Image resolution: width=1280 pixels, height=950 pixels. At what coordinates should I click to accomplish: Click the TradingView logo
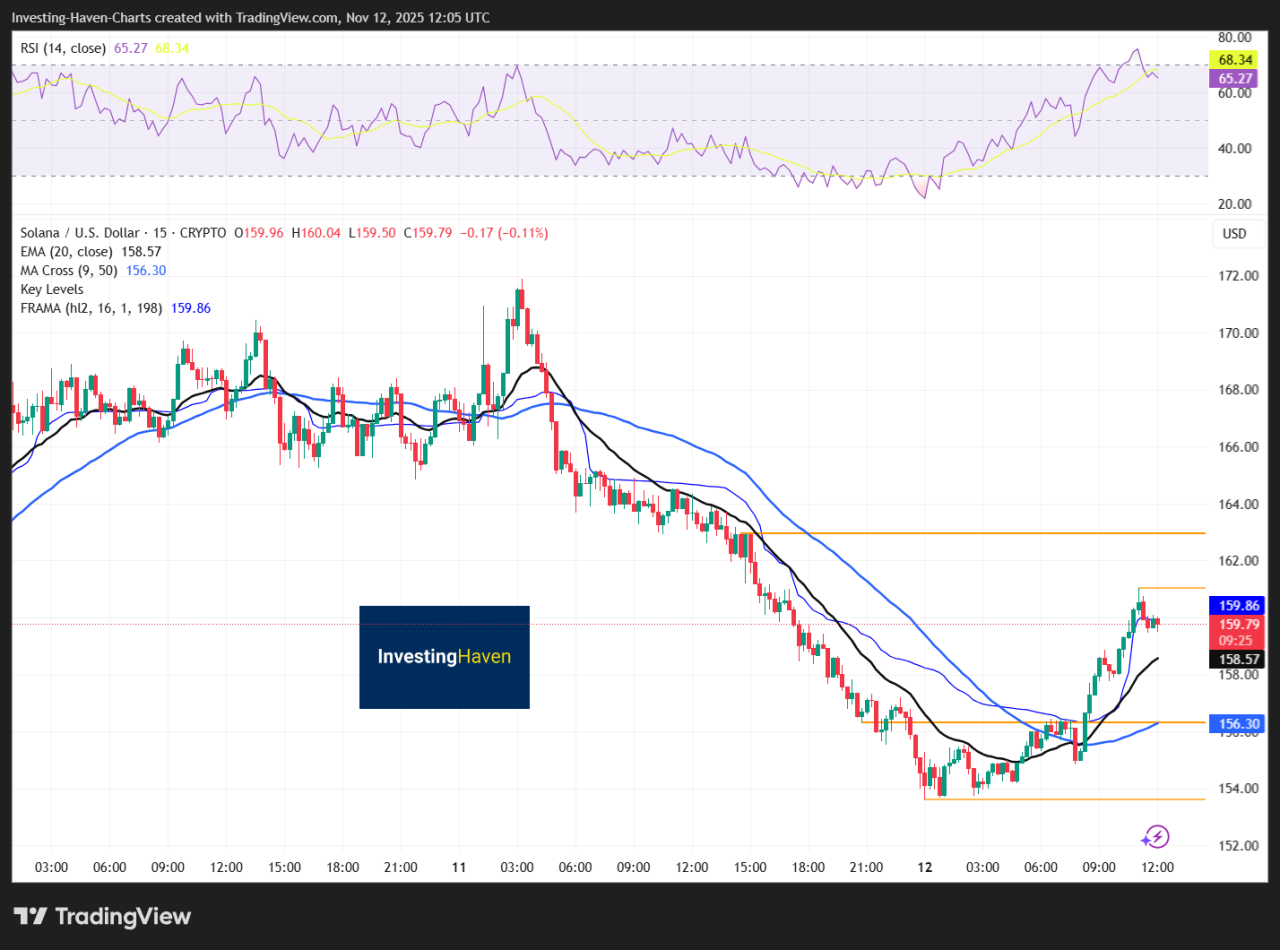click(x=100, y=916)
